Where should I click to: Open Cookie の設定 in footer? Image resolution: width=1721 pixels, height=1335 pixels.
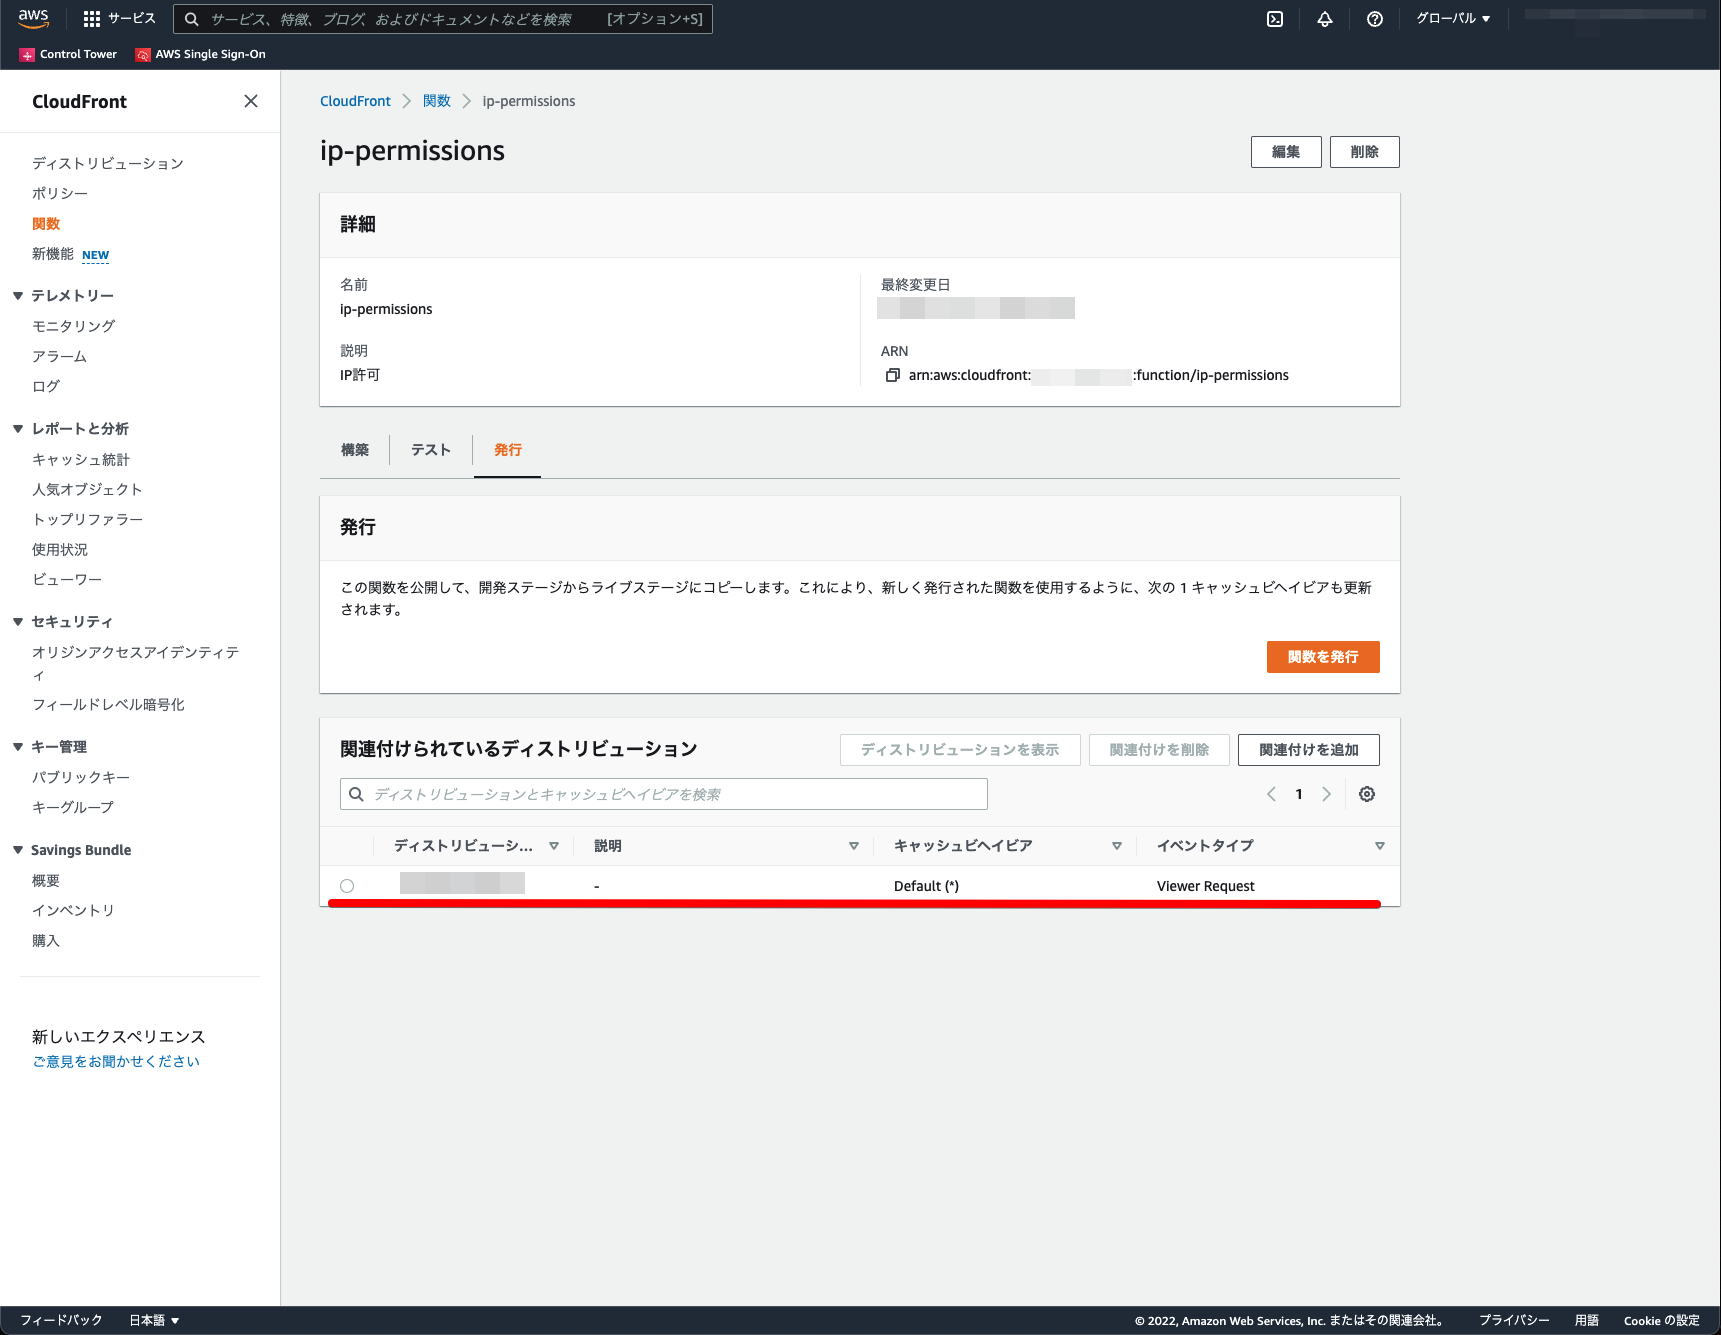click(1661, 1320)
